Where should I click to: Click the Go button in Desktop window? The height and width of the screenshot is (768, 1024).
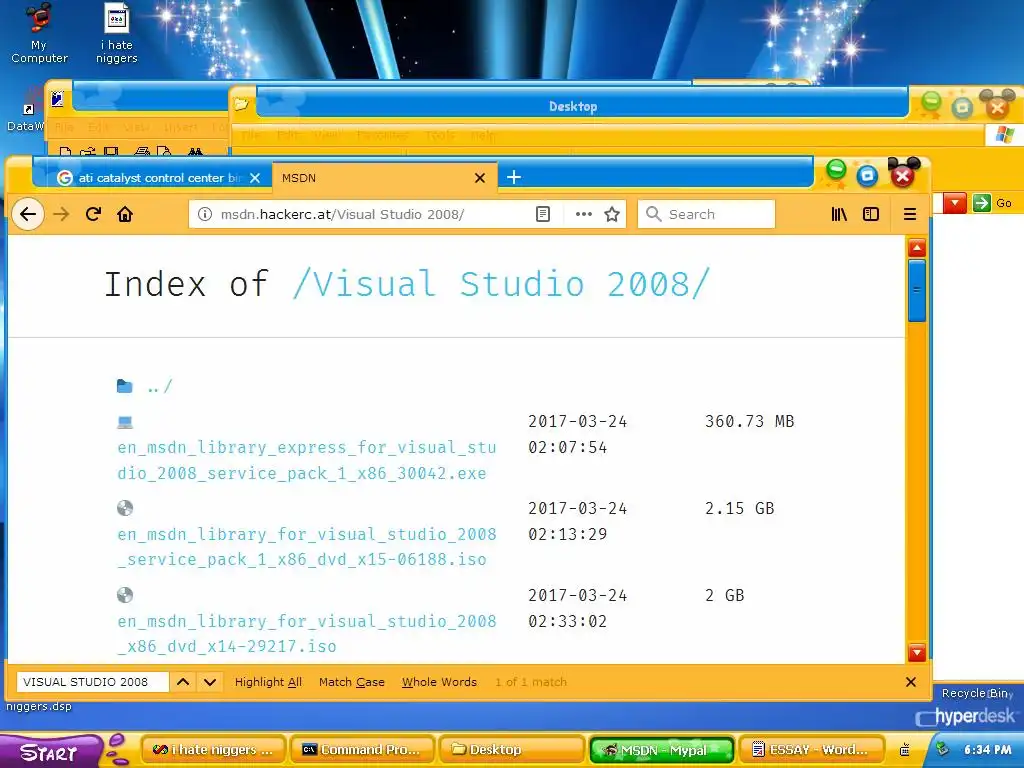[993, 203]
